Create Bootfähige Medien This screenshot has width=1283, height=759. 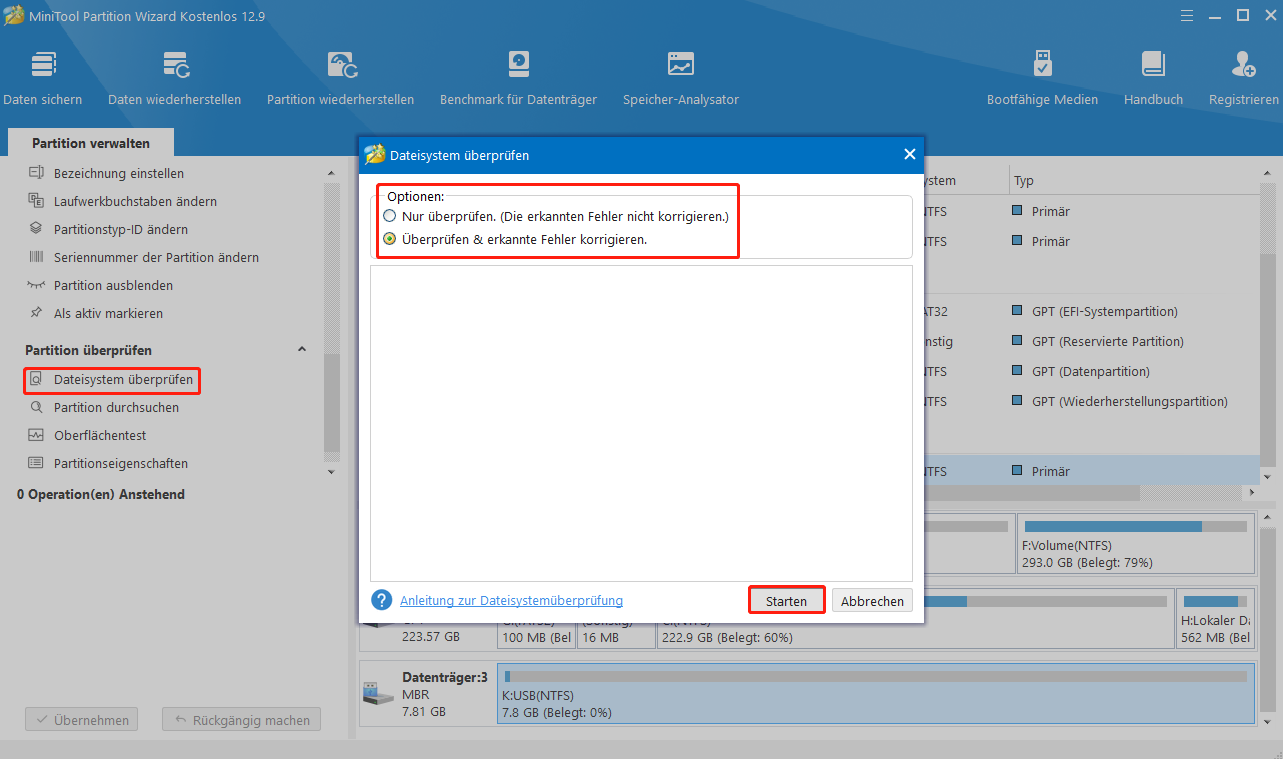pyautogui.click(x=1042, y=78)
